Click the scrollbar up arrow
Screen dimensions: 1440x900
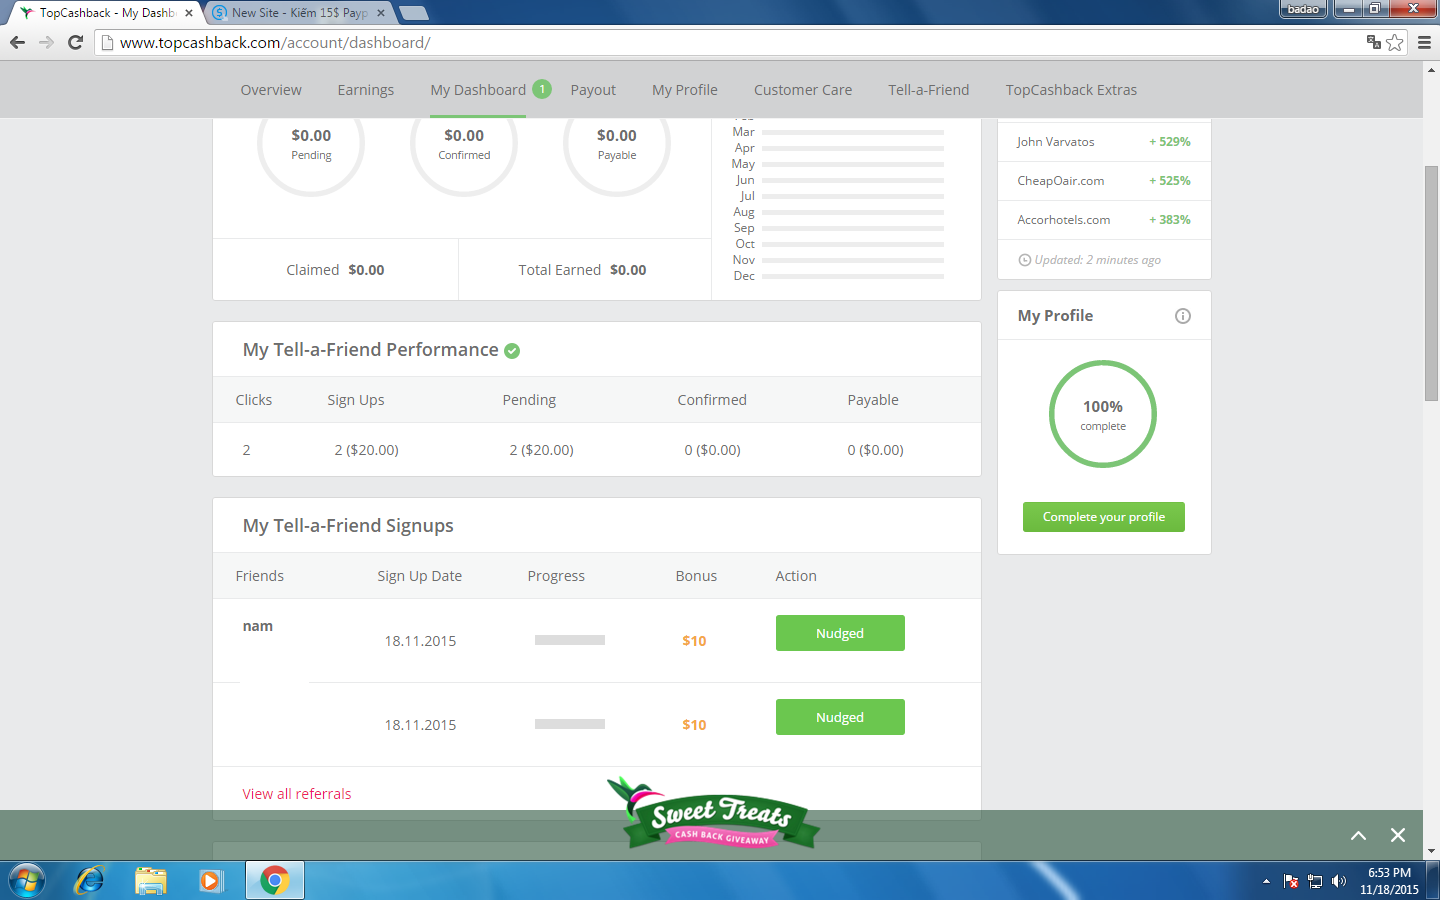pyautogui.click(x=1431, y=69)
